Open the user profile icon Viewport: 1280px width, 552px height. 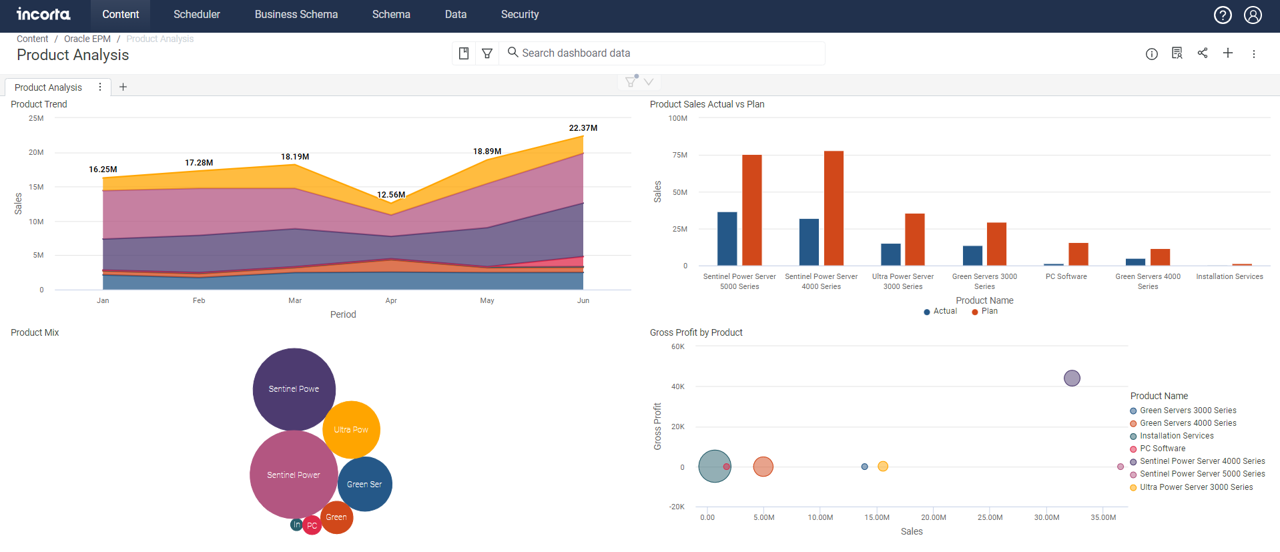pyautogui.click(x=1253, y=15)
